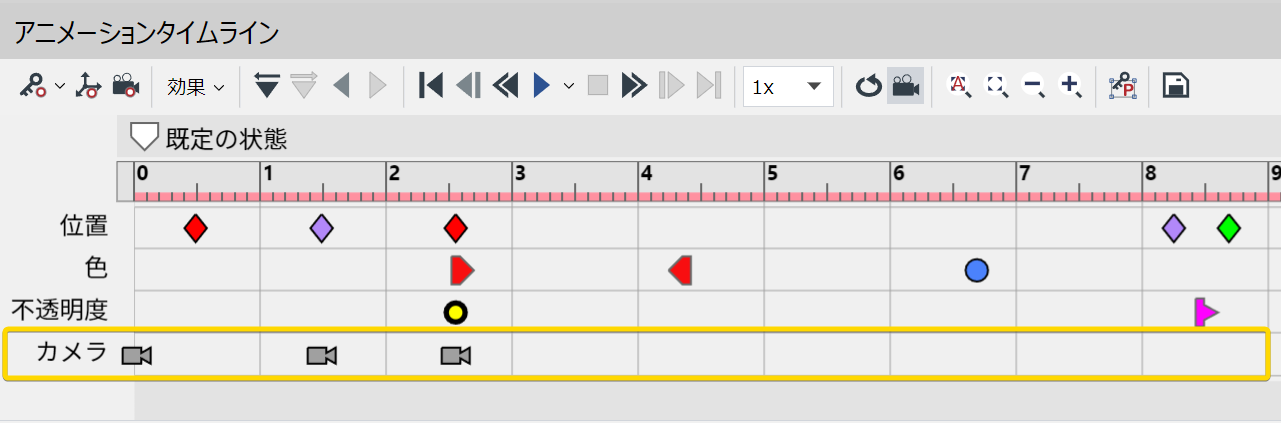Open the playback speed 1x combo box
This screenshot has height=423, width=1281.
coord(788,86)
